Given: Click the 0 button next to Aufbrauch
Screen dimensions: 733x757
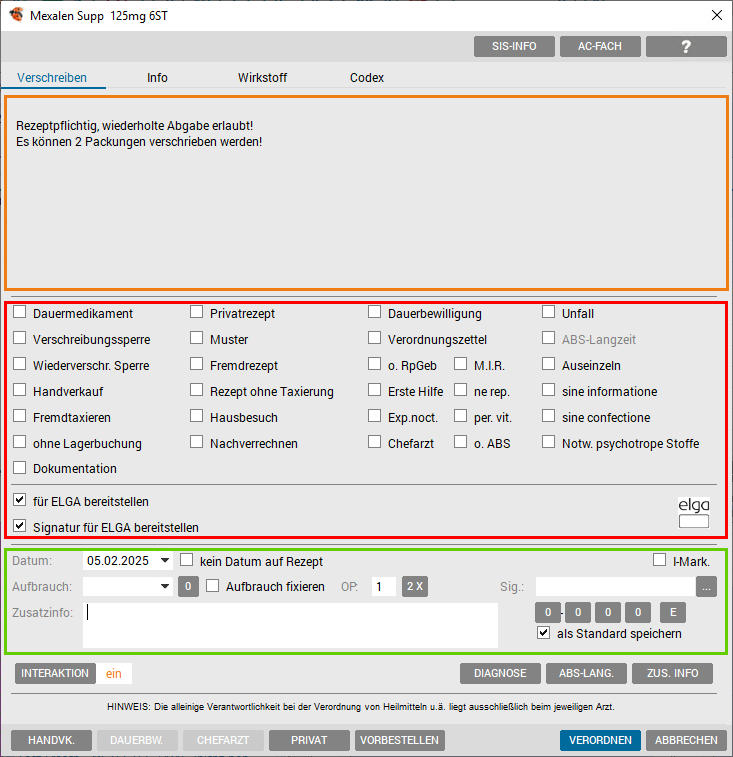Looking at the screenshot, I should coord(188,587).
